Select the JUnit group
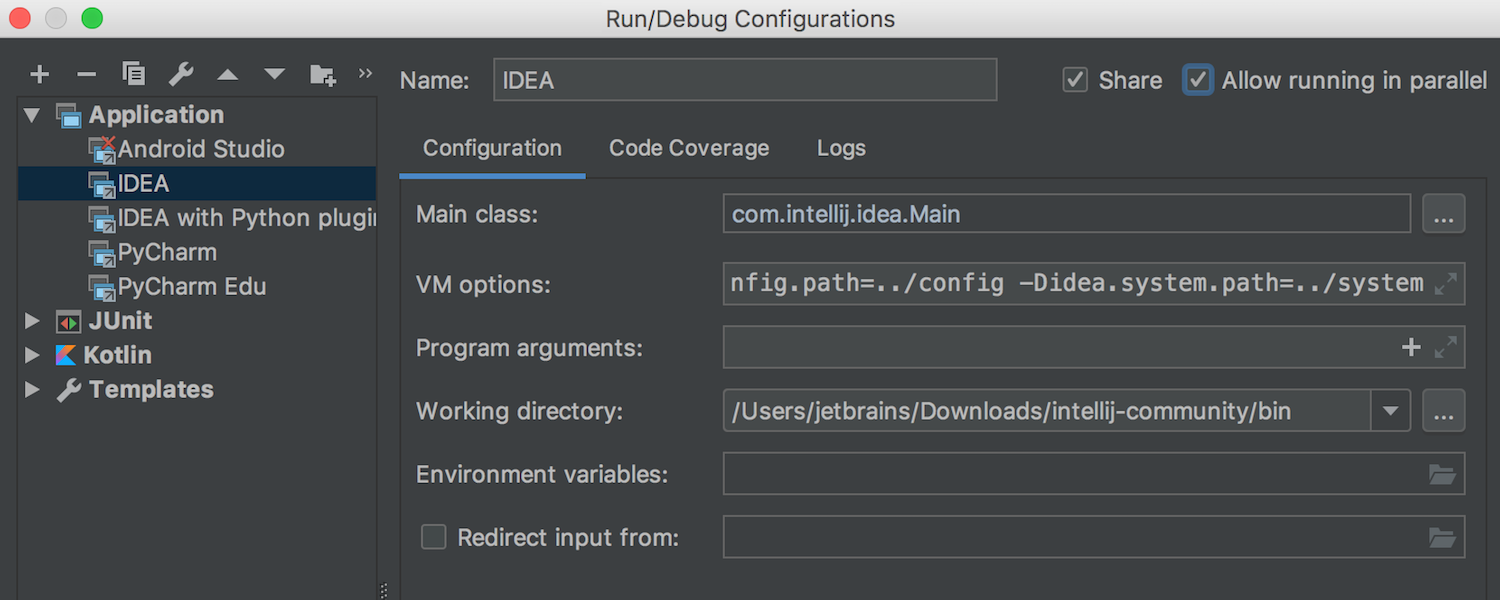 click(x=197, y=321)
